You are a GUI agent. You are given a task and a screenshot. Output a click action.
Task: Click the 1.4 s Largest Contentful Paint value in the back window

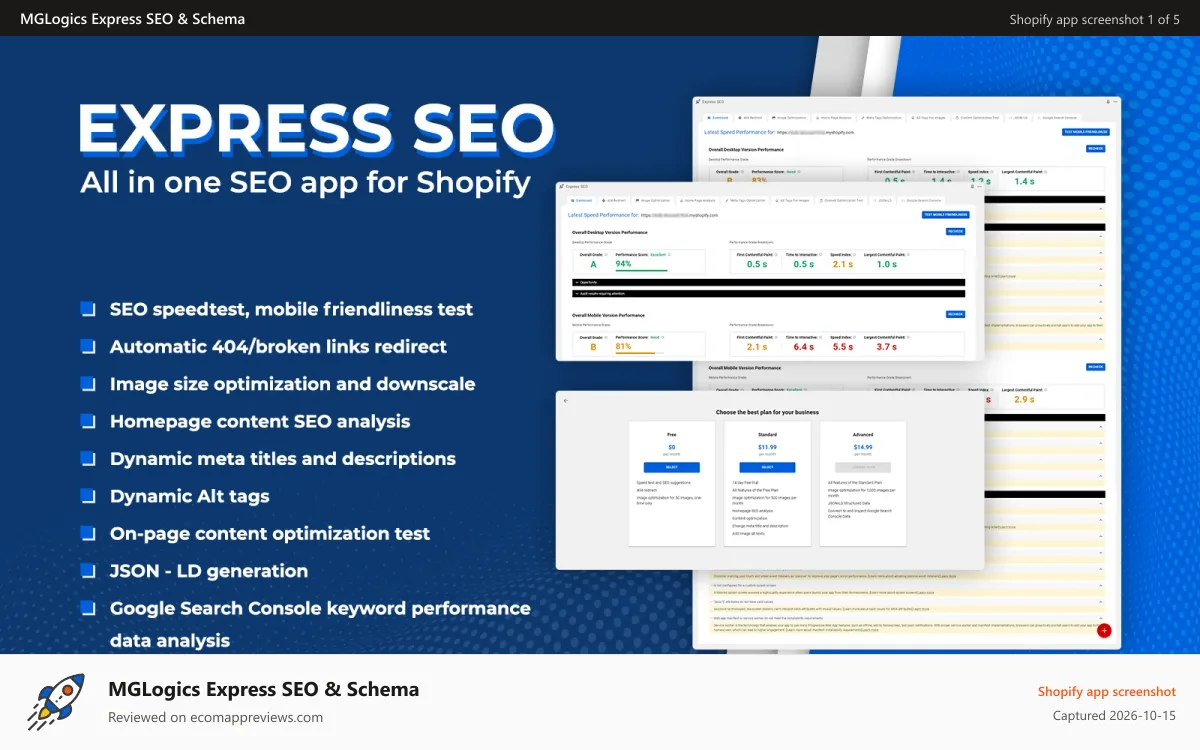pos(1024,181)
